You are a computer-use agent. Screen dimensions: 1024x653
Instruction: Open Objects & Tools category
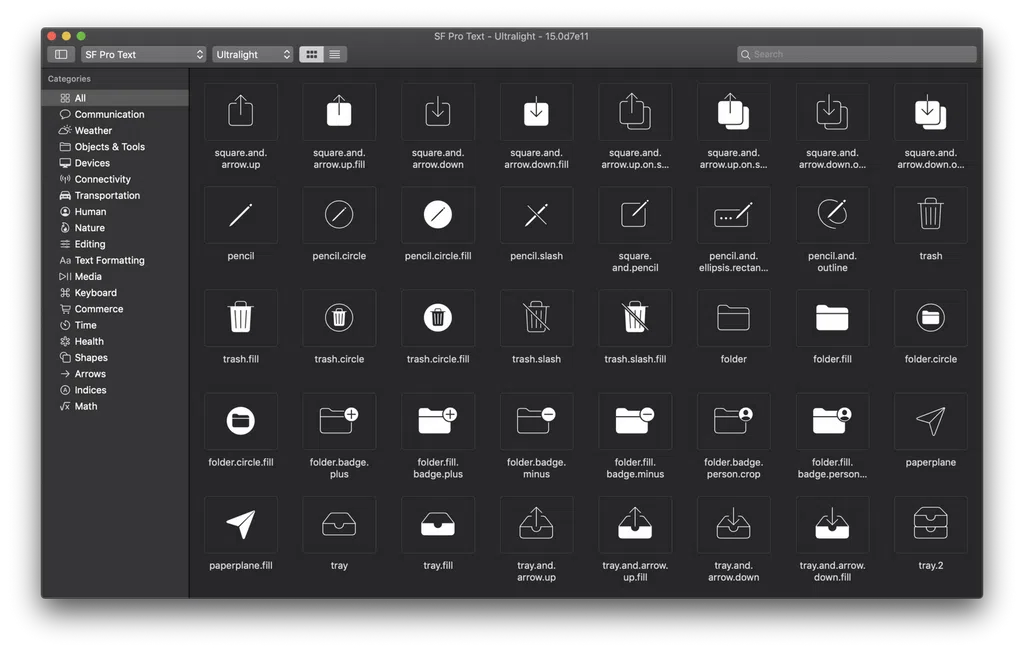pos(115,147)
